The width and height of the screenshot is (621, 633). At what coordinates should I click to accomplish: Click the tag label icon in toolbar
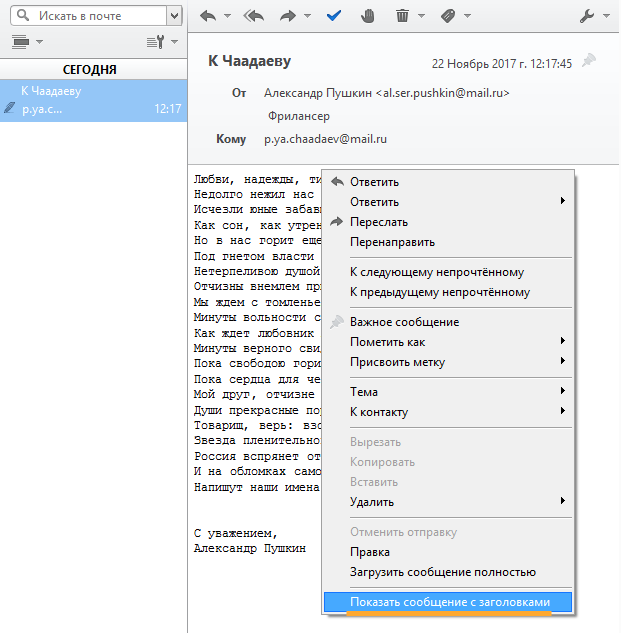coord(448,16)
